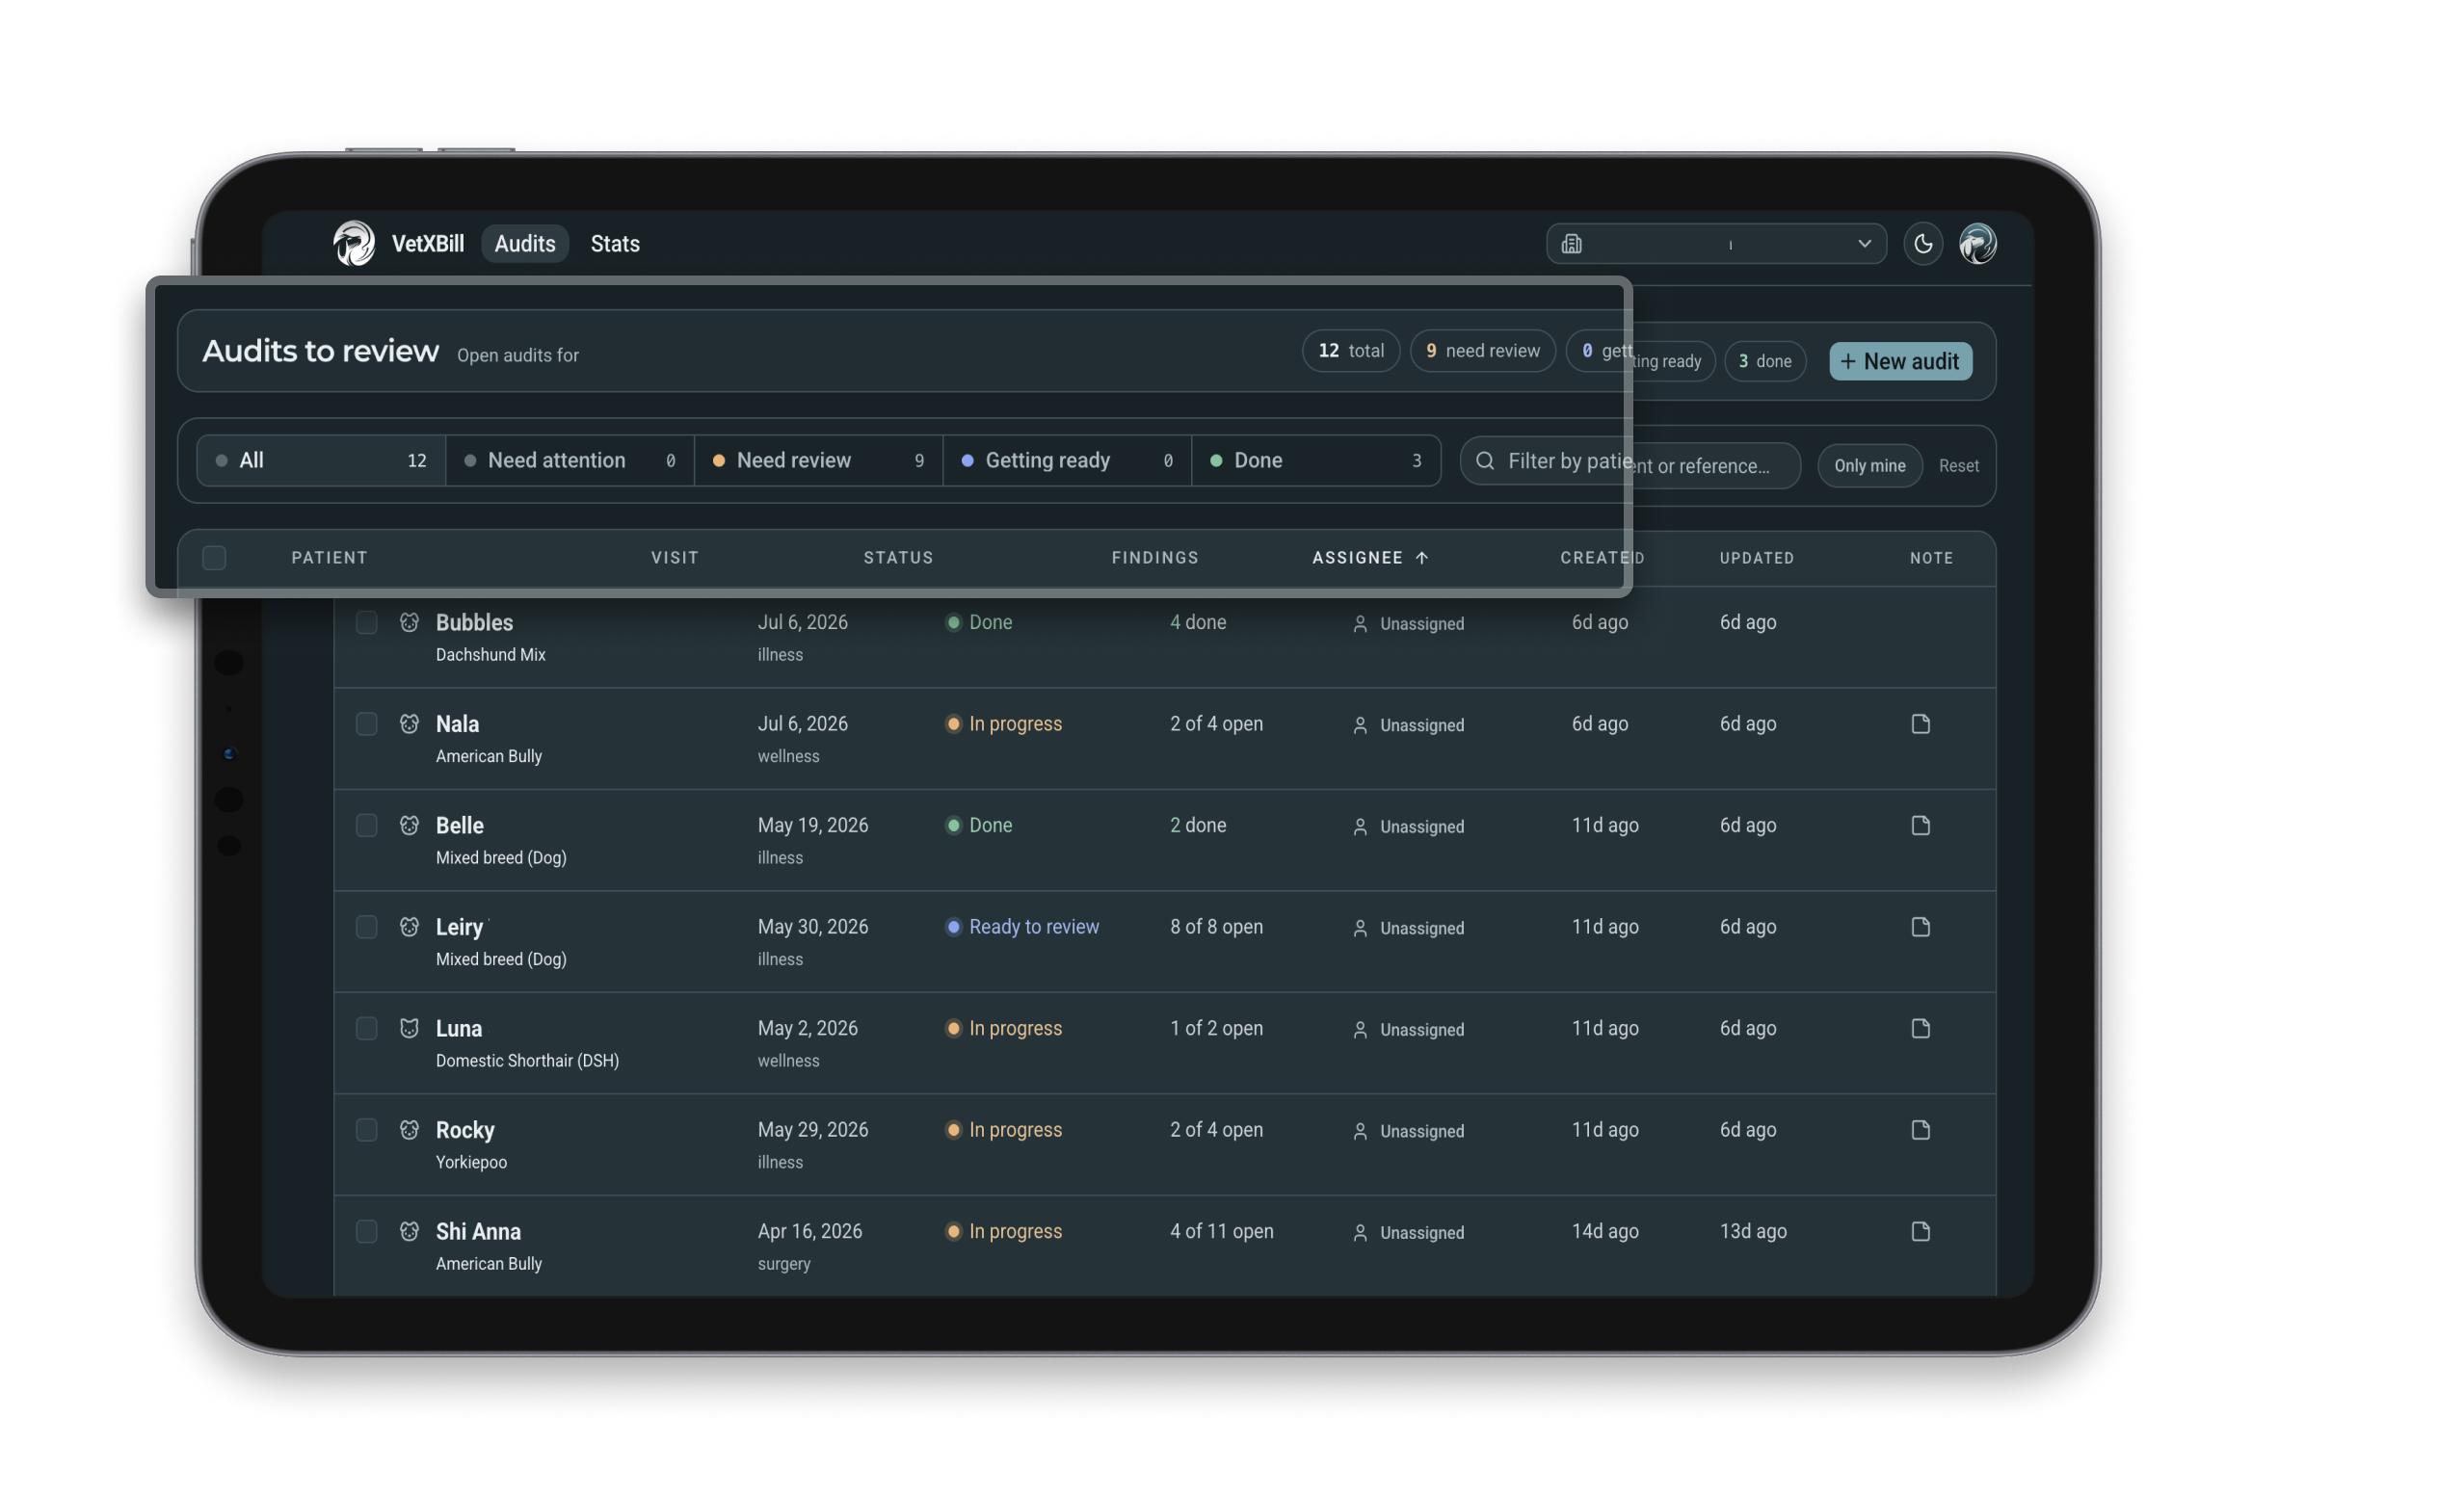Sort by the Updated column header
Viewport: 2464px width, 1497px height.
[1756, 558]
